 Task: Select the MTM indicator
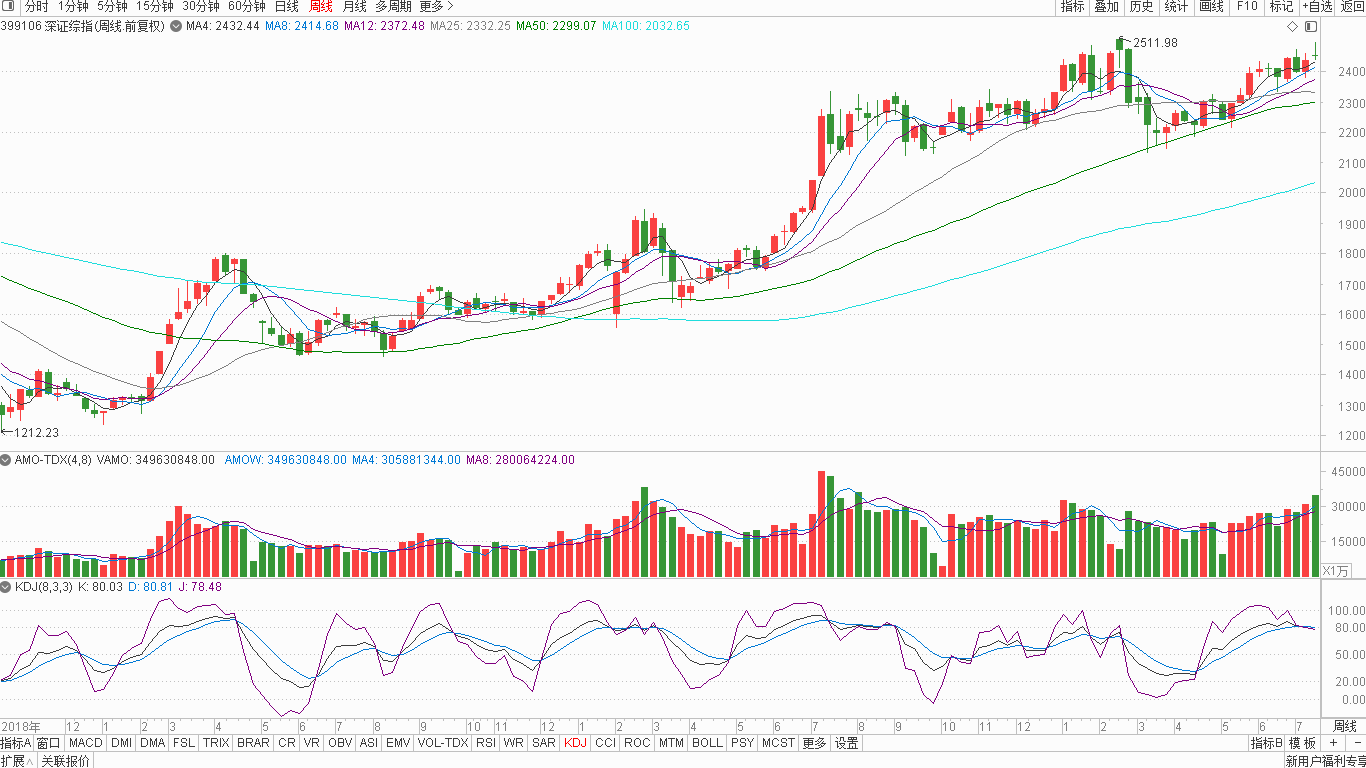tap(671, 743)
